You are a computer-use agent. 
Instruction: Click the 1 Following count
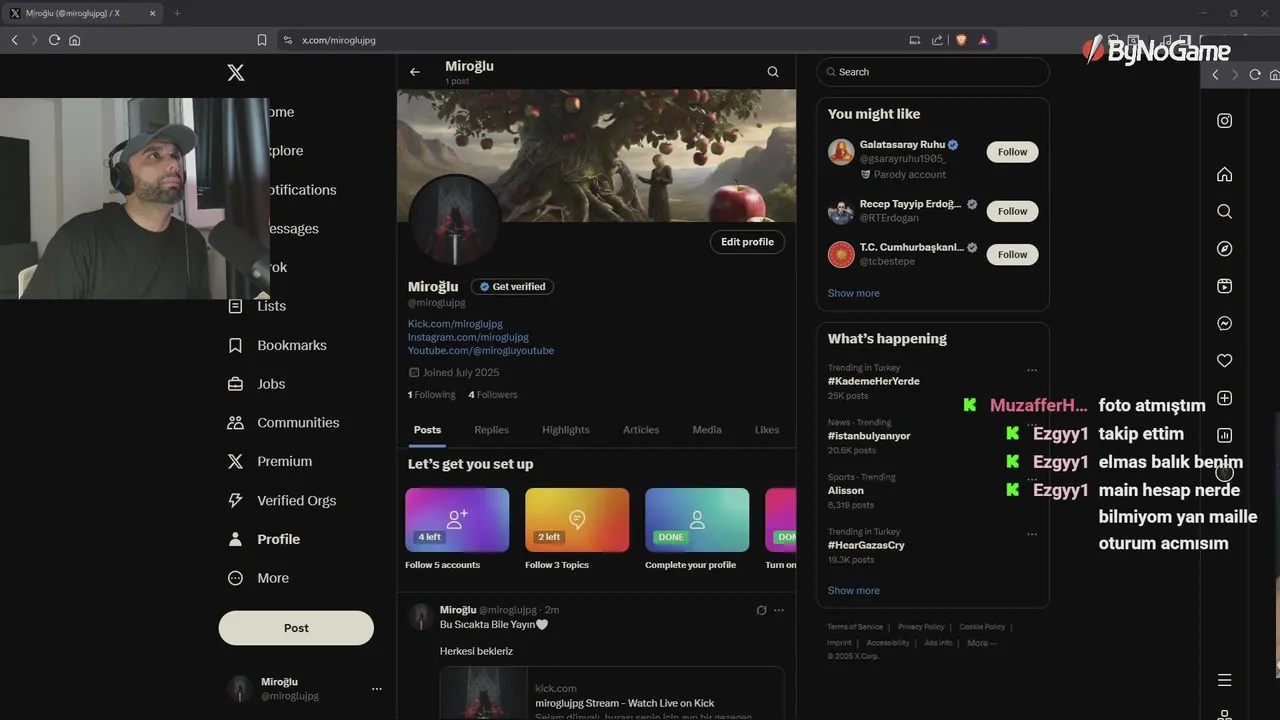coord(431,395)
